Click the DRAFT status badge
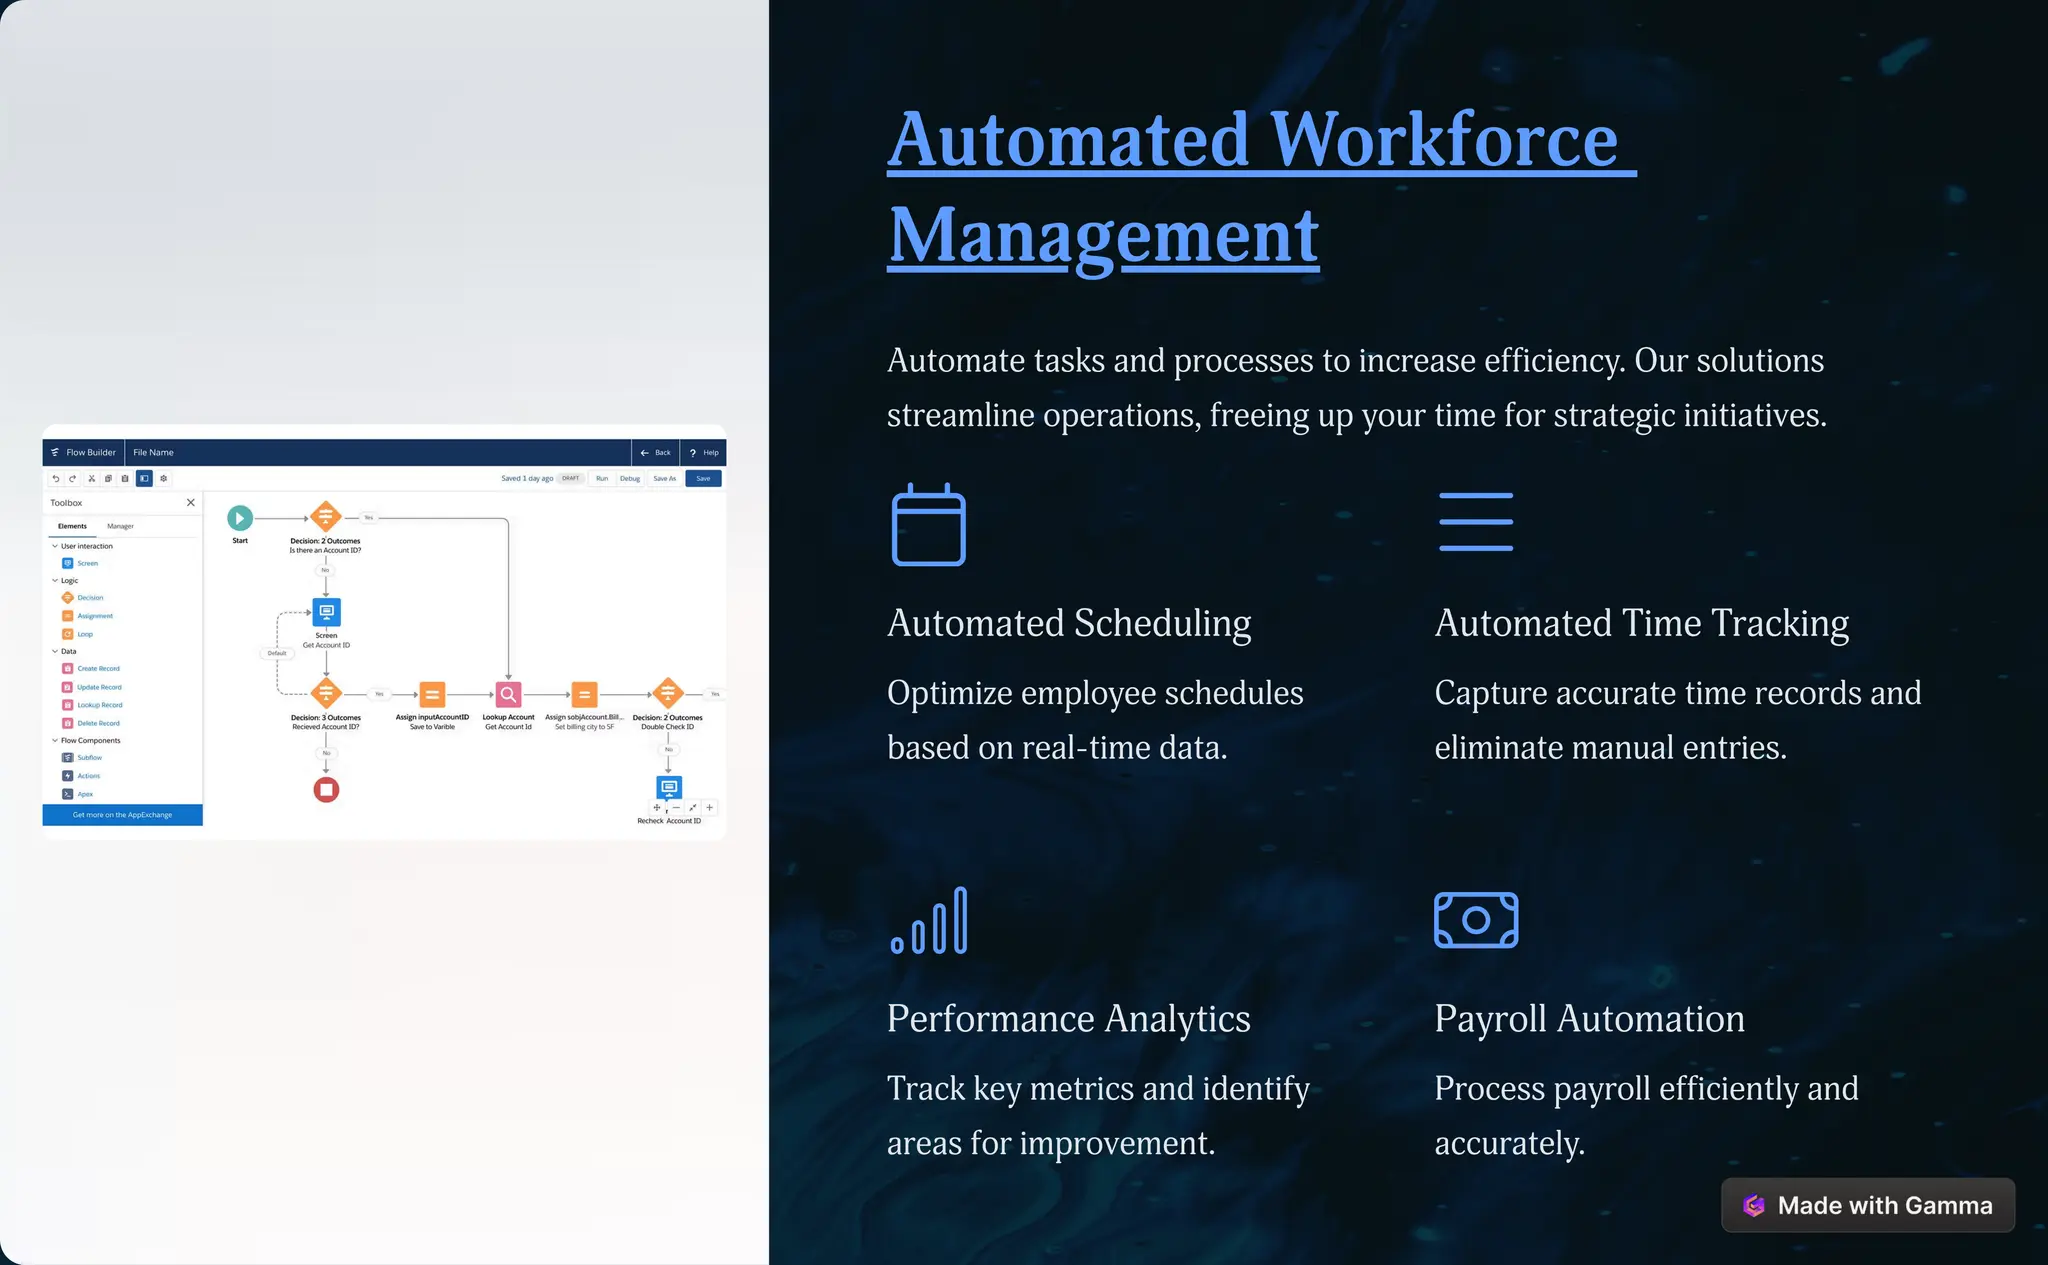This screenshot has height=1265, width=2048. pos(571,479)
